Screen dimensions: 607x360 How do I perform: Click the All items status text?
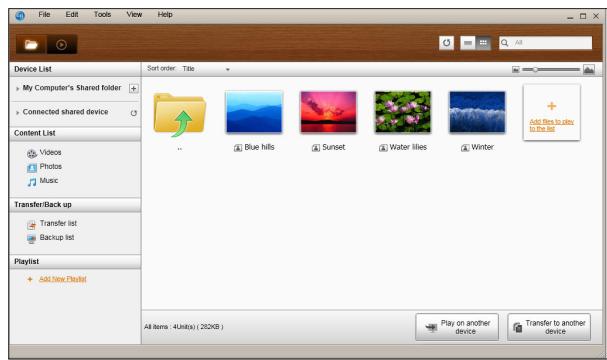click(x=183, y=327)
